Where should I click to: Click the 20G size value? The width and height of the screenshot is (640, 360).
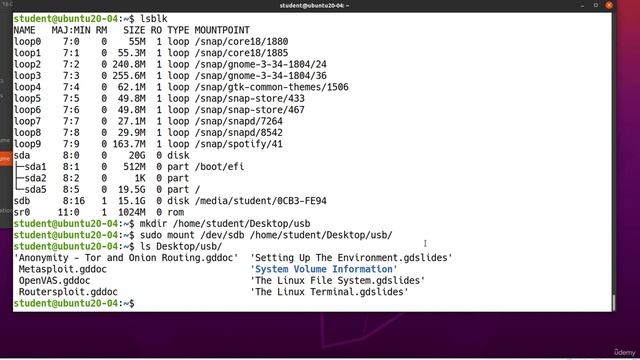click(137, 156)
